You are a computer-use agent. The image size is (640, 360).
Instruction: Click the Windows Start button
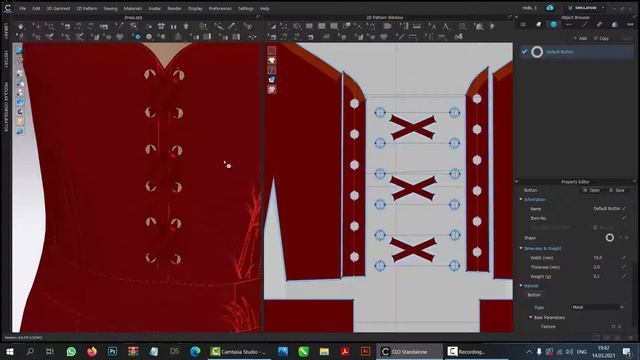9,351
